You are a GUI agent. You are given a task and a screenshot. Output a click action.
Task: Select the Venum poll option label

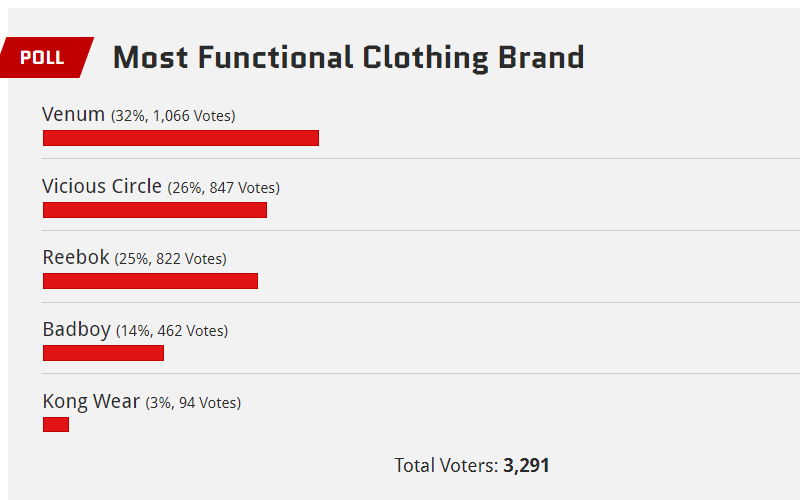73,115
